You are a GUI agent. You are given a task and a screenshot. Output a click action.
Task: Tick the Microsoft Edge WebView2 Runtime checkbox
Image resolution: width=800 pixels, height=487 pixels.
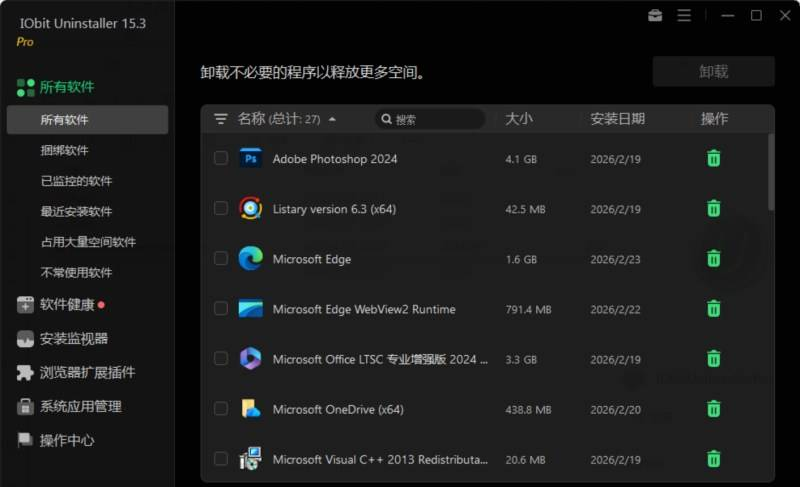(221, 309)
